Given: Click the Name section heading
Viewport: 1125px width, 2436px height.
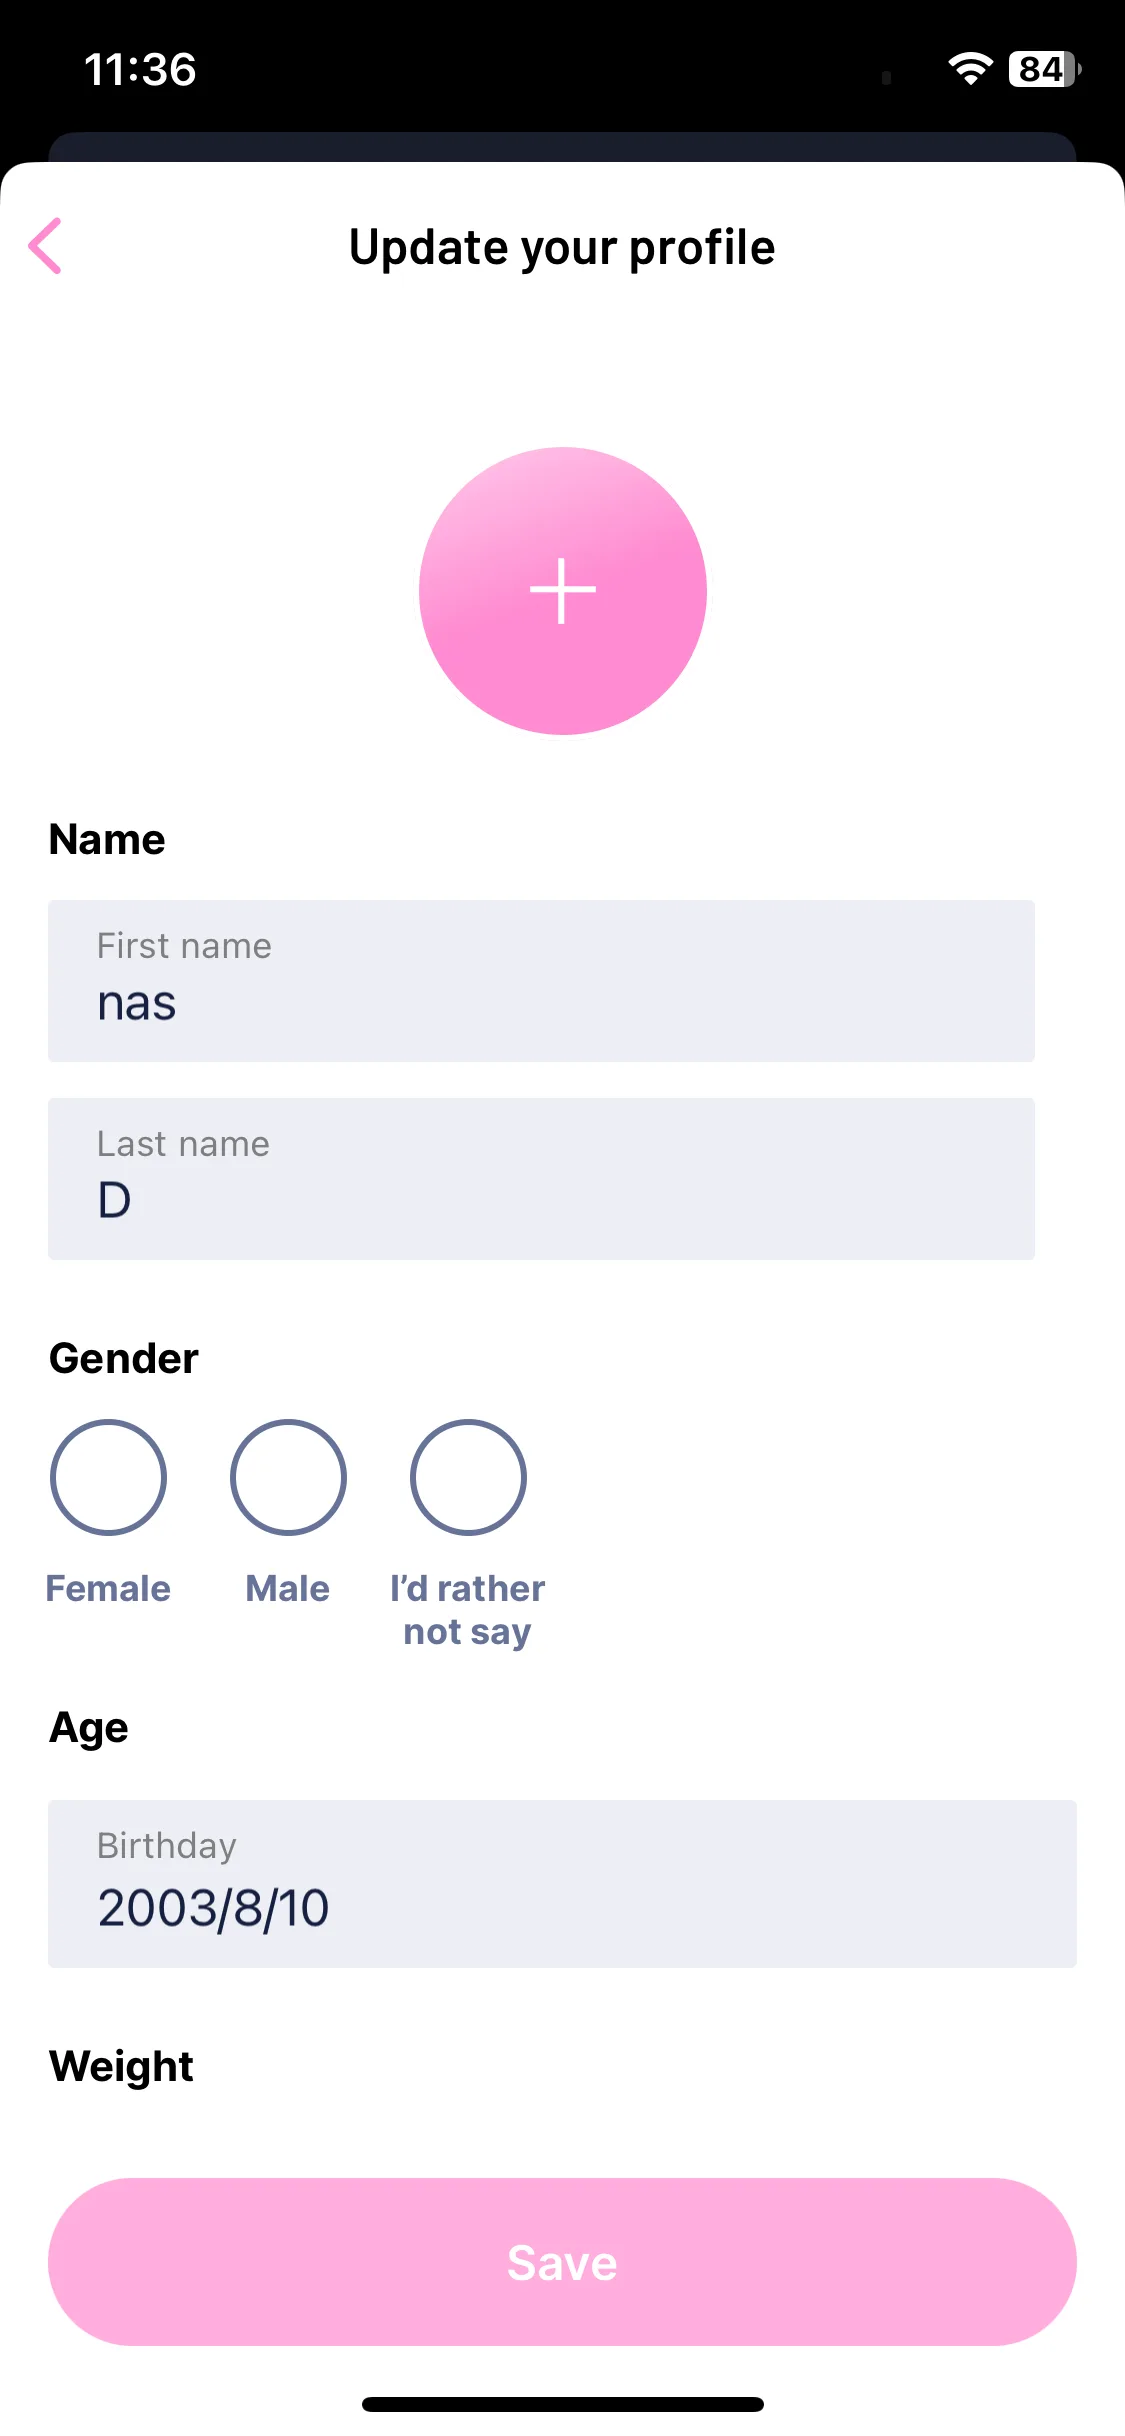Looking at the screenshot, I should pos(107,839).
